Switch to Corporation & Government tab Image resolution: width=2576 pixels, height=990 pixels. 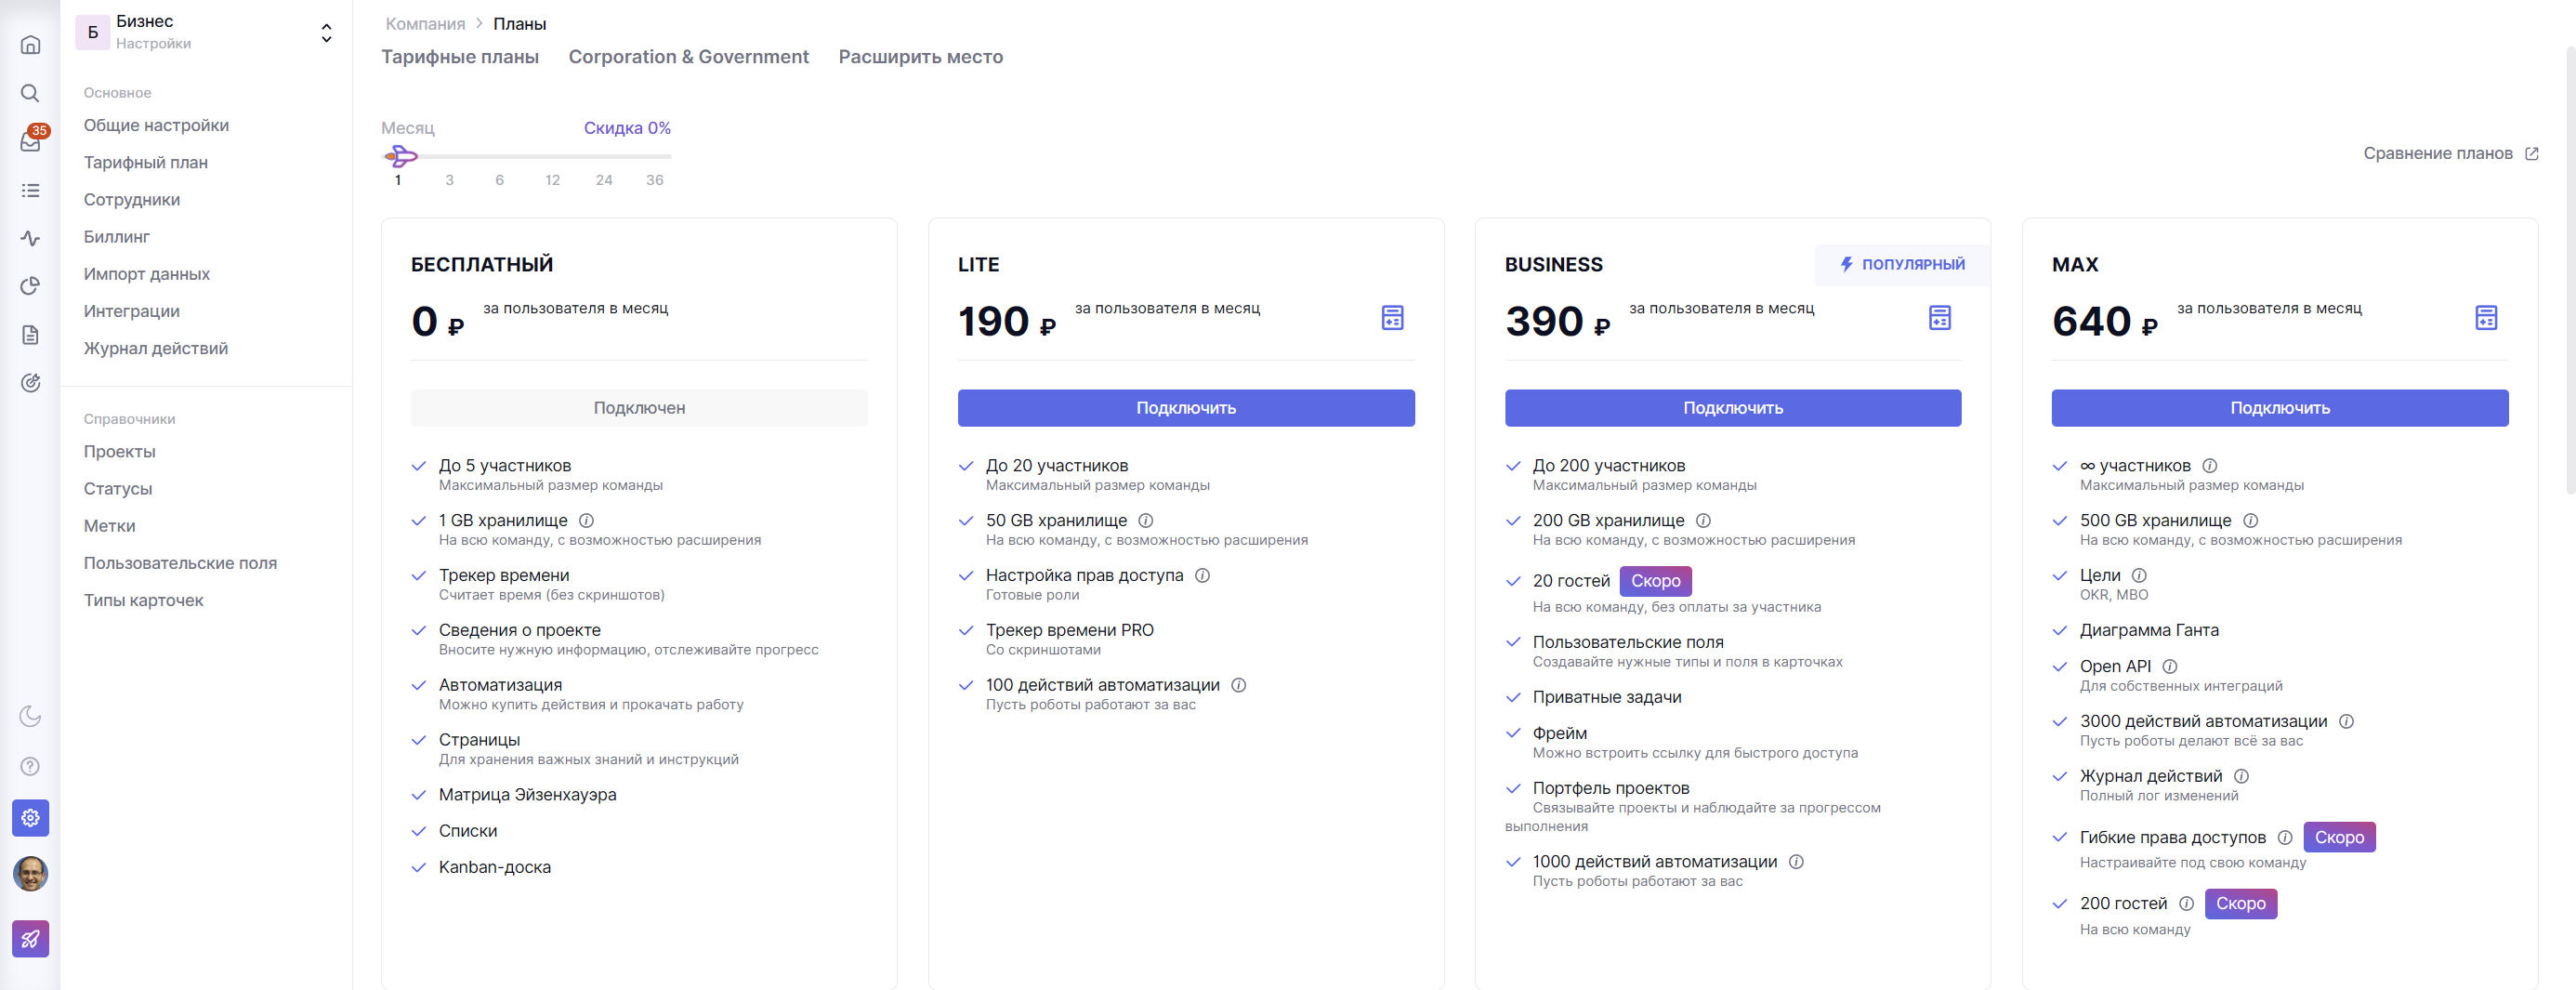(688, 57)
